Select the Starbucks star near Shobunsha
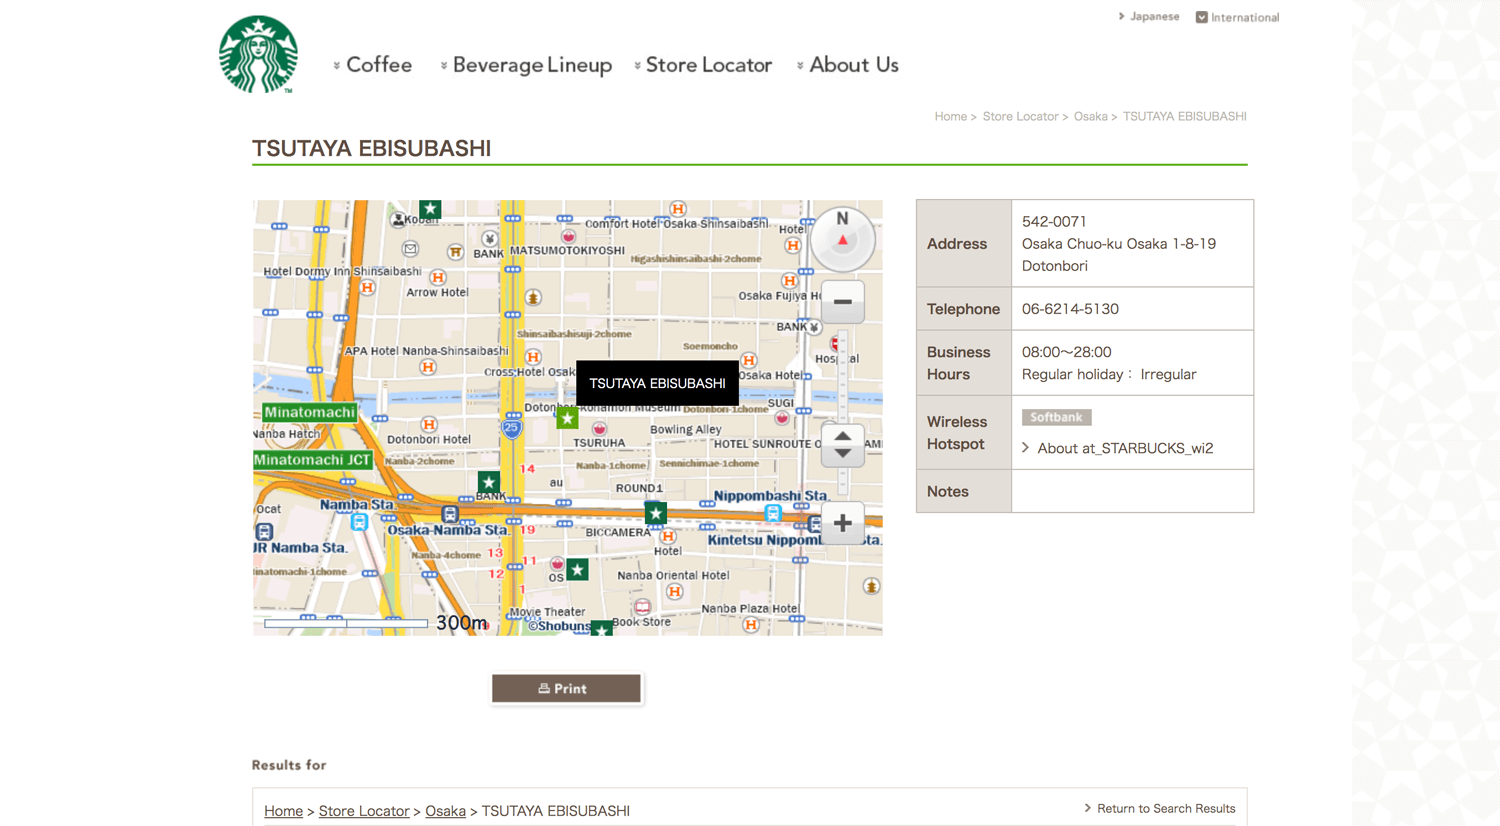The width and height of the screenshot is (1500, 826). tap(601, 628)
